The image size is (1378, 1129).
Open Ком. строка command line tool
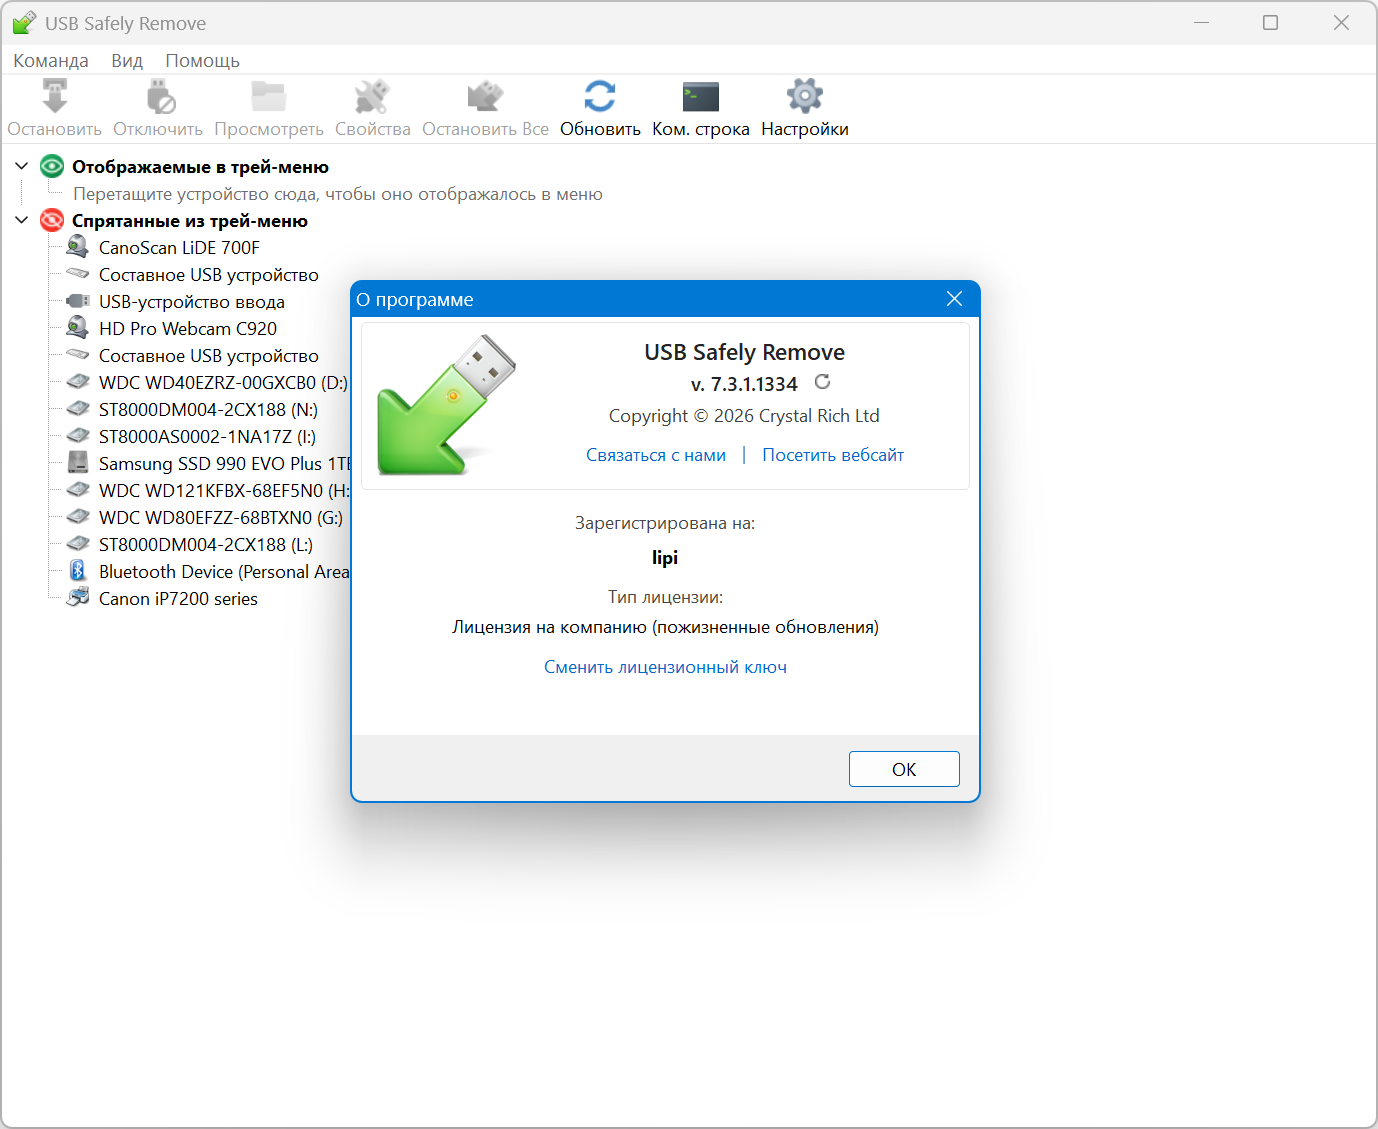click(700, 98)
